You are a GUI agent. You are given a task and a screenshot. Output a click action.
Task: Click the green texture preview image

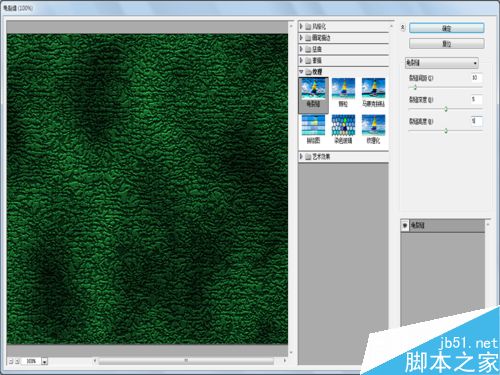pyautogui.click(x=147, y=189)
